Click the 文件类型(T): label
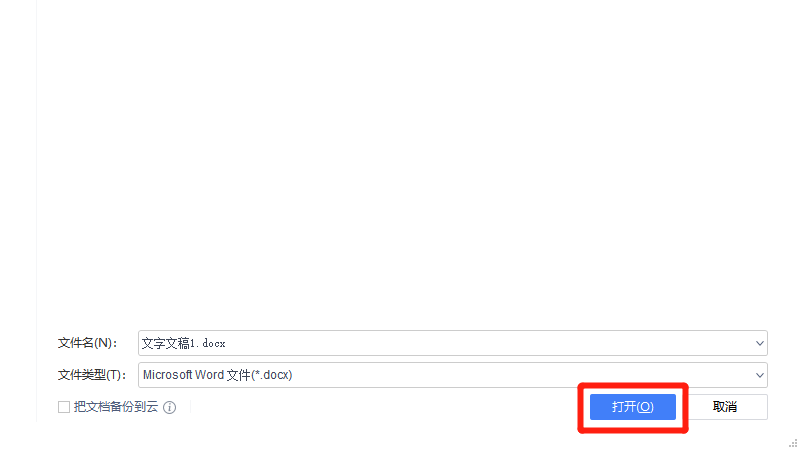This screenshot has height=450, width=800. coord(92,375)
